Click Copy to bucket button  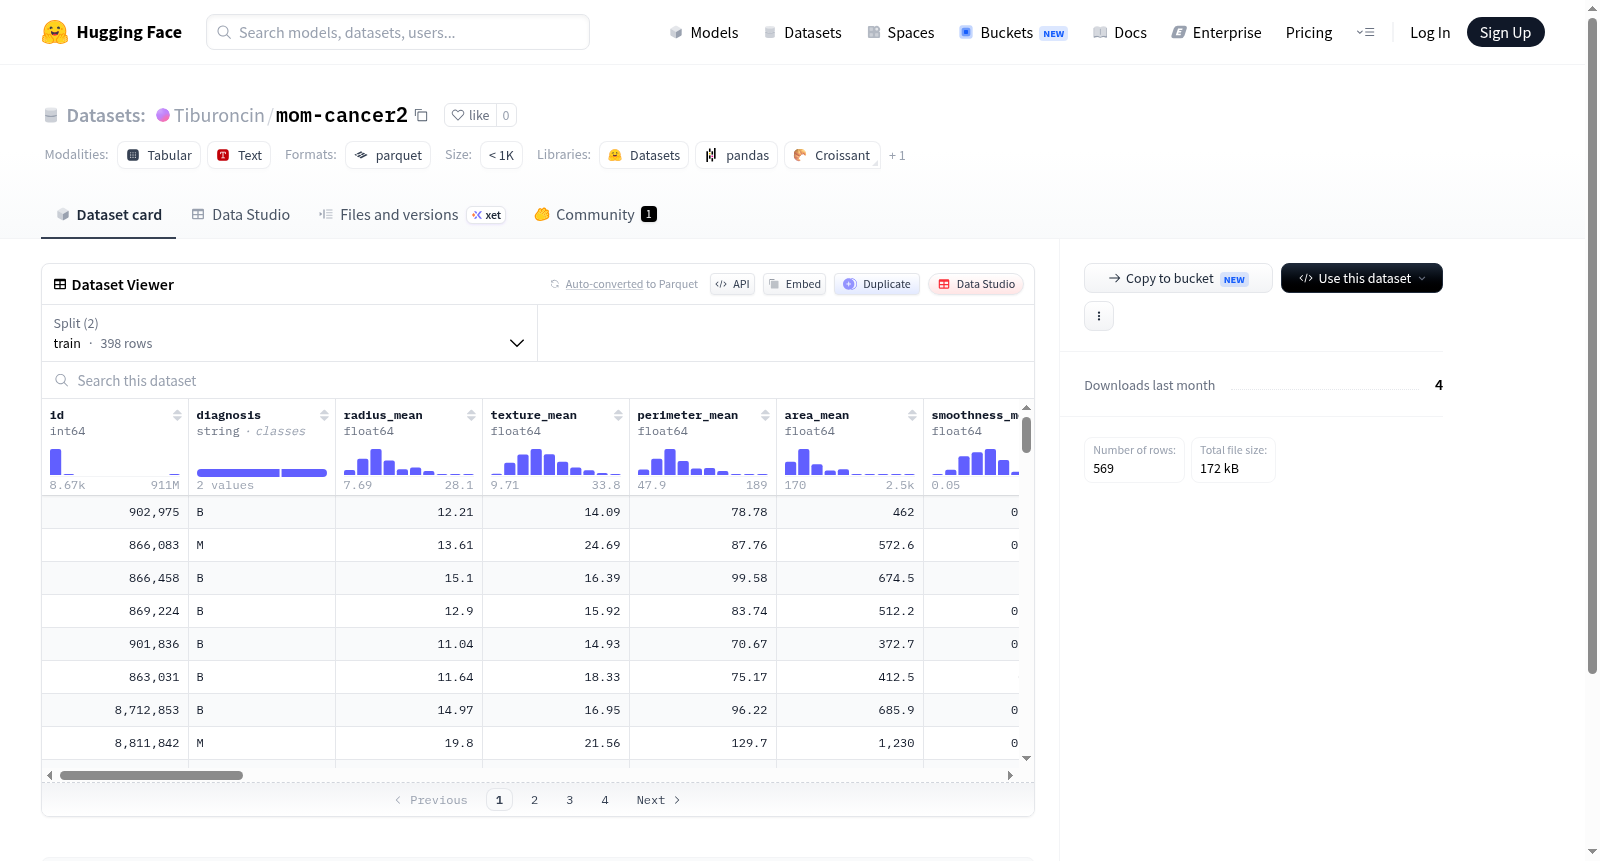click(1178, 278)
